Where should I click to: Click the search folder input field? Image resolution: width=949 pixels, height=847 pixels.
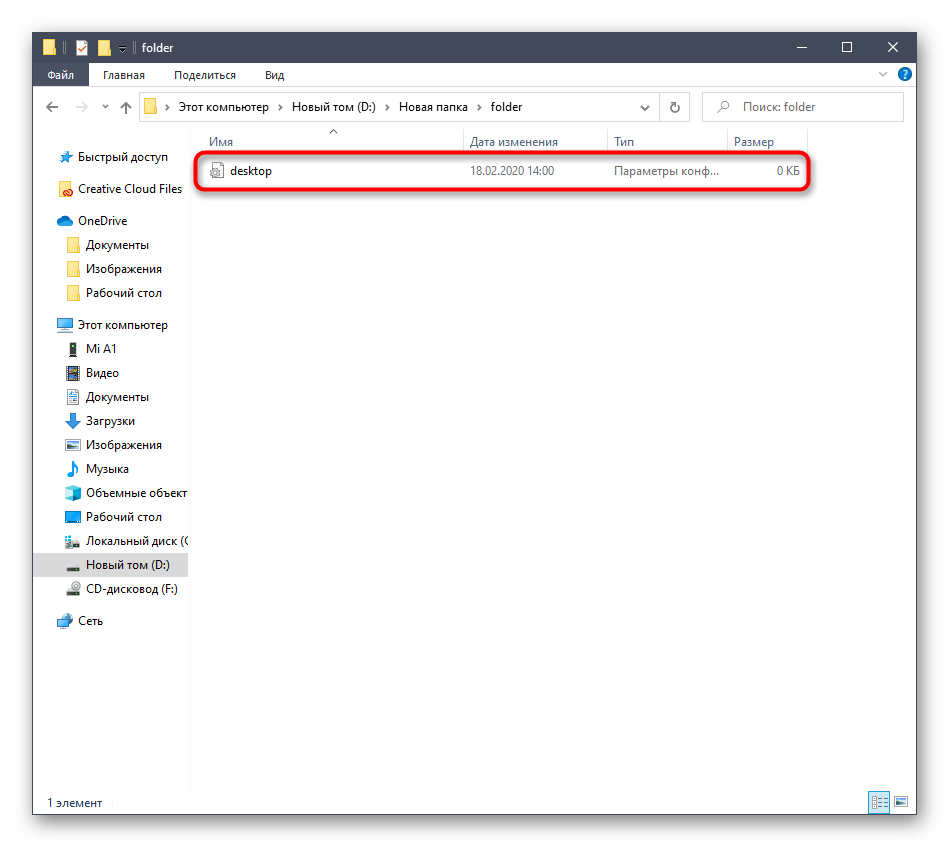(x=803, y=107)
